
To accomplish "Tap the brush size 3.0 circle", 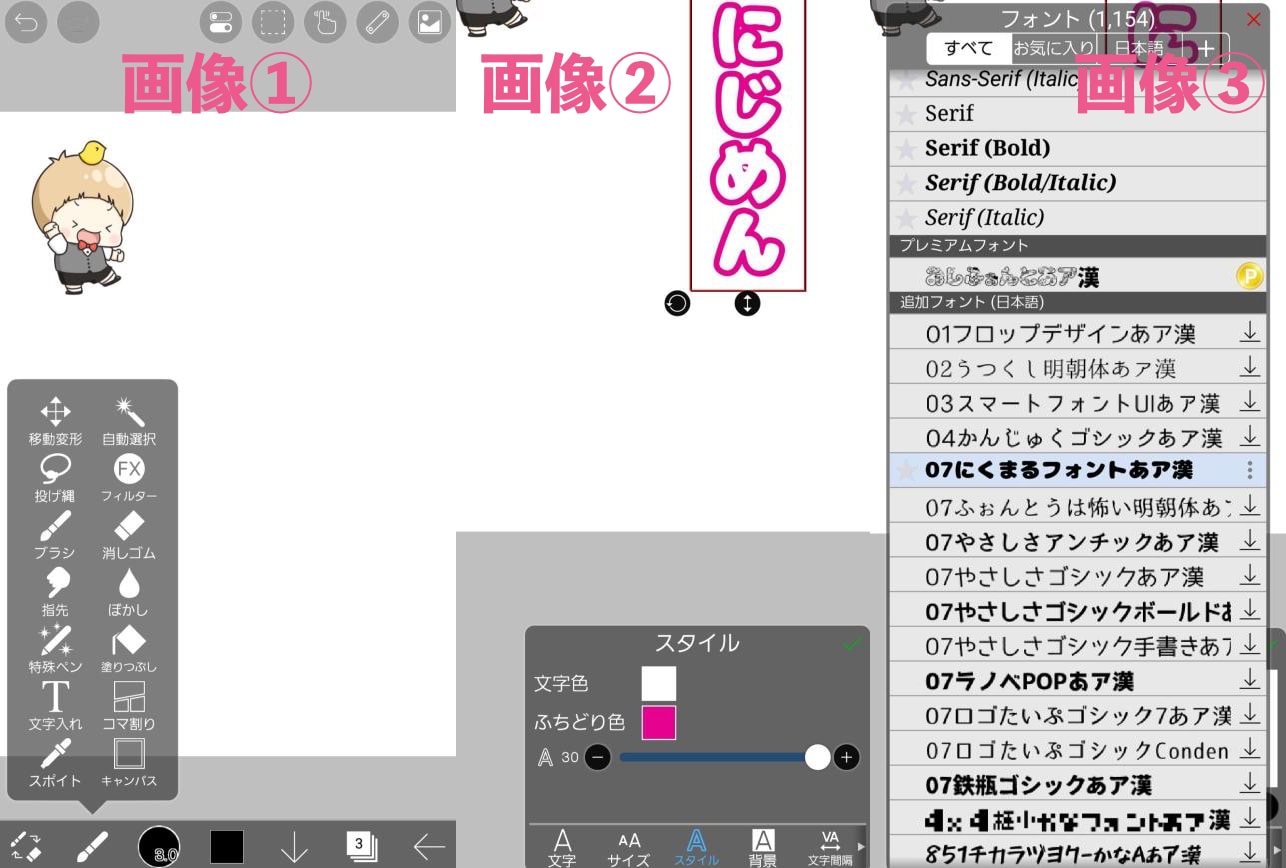I will (160, 846).
